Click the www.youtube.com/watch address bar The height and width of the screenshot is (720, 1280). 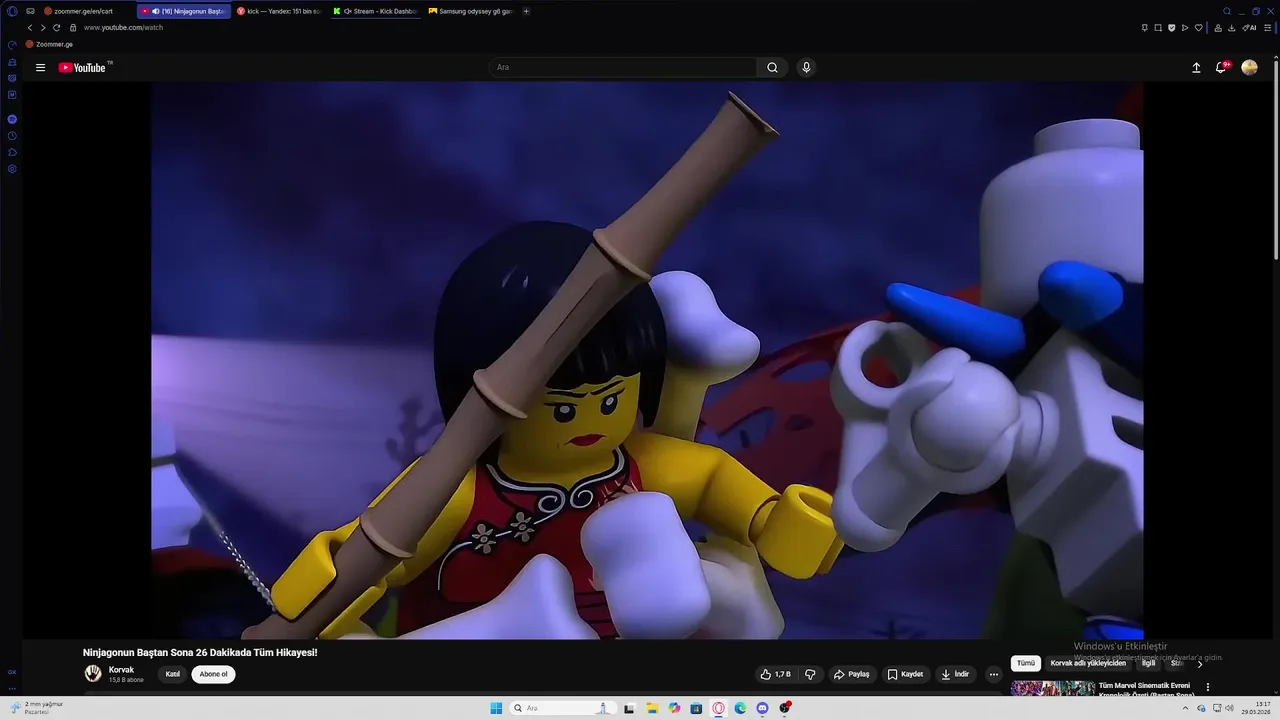[123, 28]
